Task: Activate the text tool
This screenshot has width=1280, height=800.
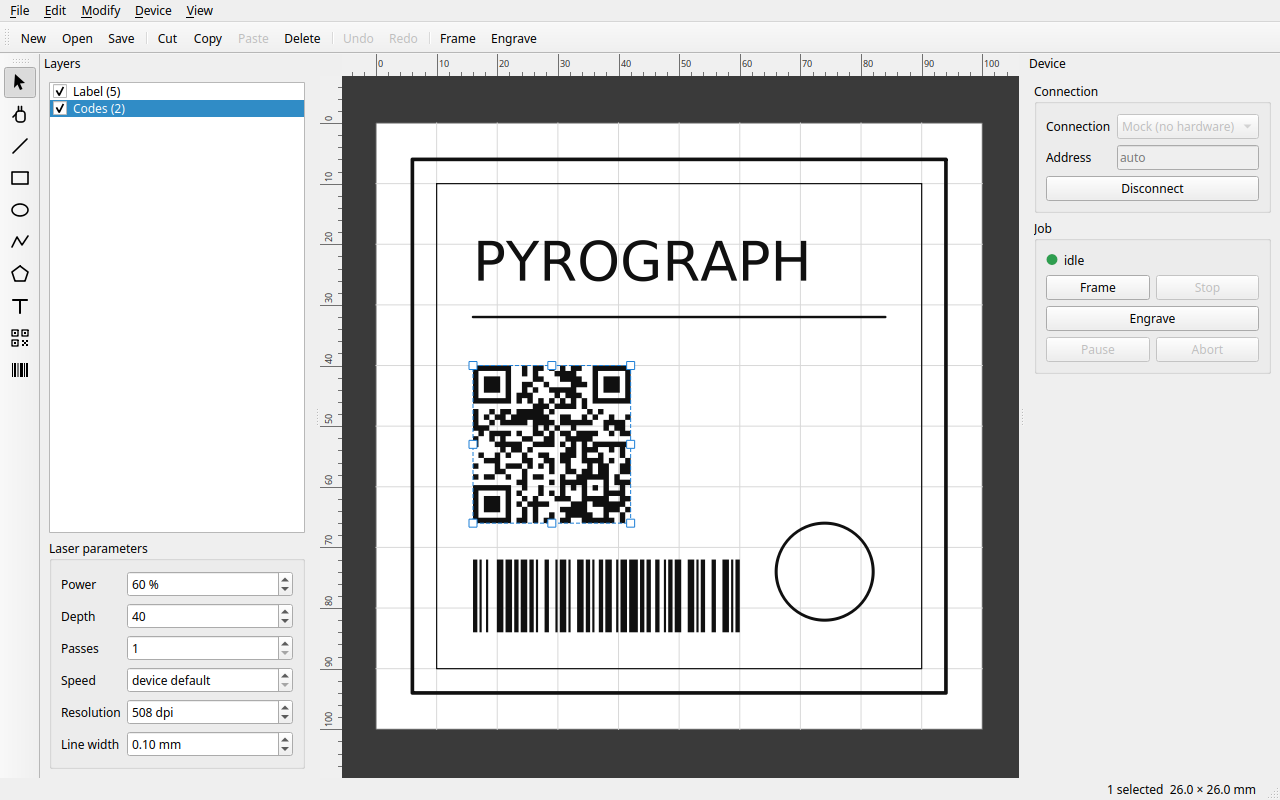Action: [x=20, y=306]
